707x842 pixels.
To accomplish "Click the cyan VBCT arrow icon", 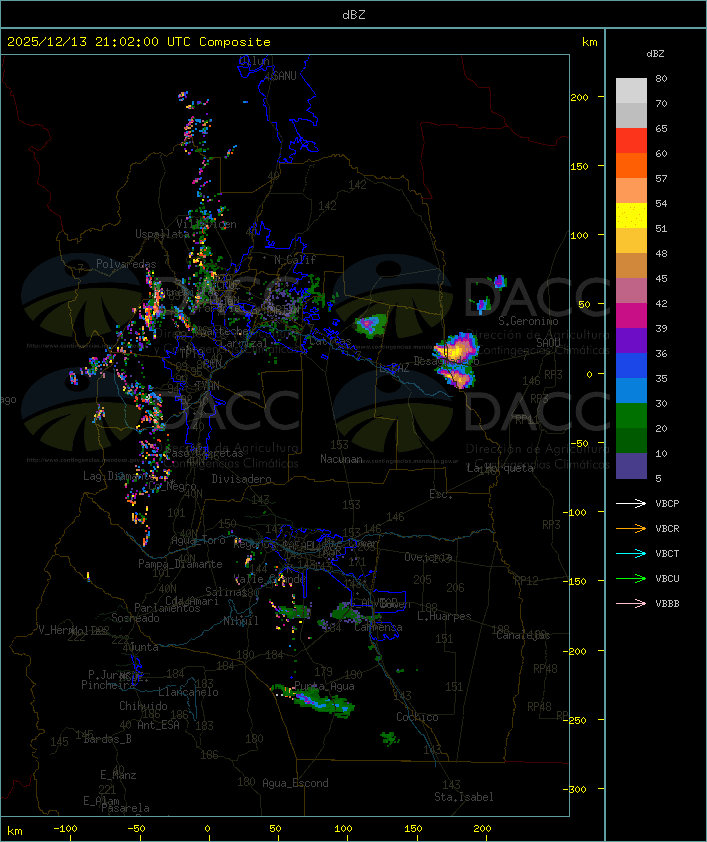I will pyautogui.click(x=631, y=553).
